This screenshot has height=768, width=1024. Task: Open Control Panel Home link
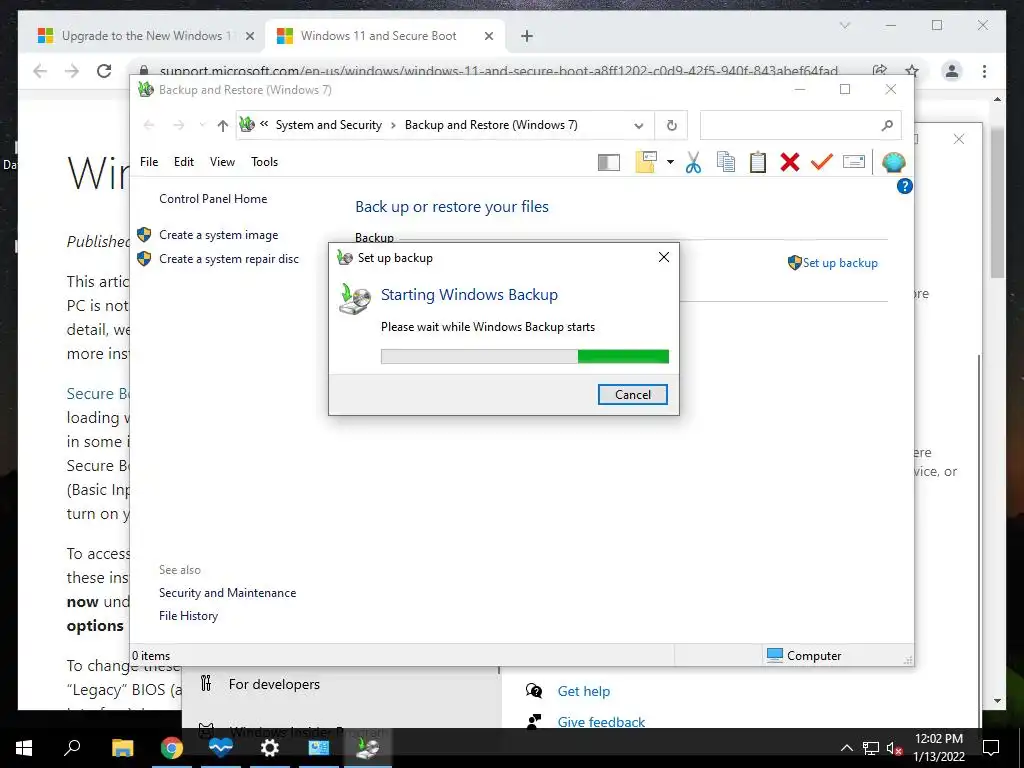pyautogui.click(x=213, y=199)
